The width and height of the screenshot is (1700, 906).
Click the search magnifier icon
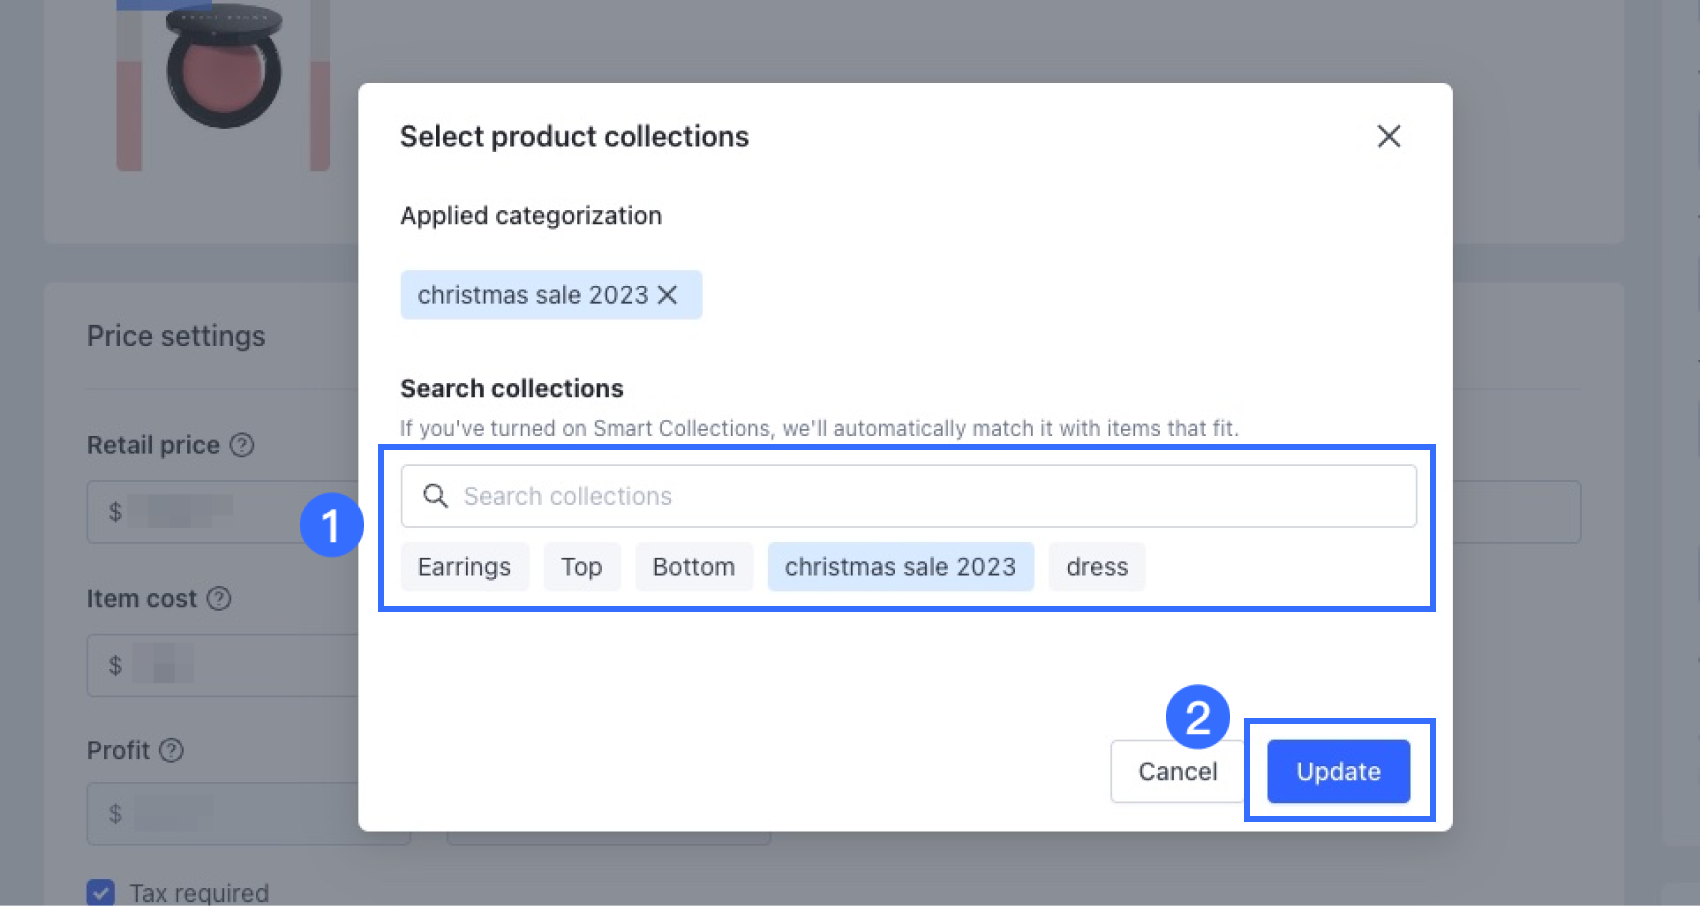435,496
